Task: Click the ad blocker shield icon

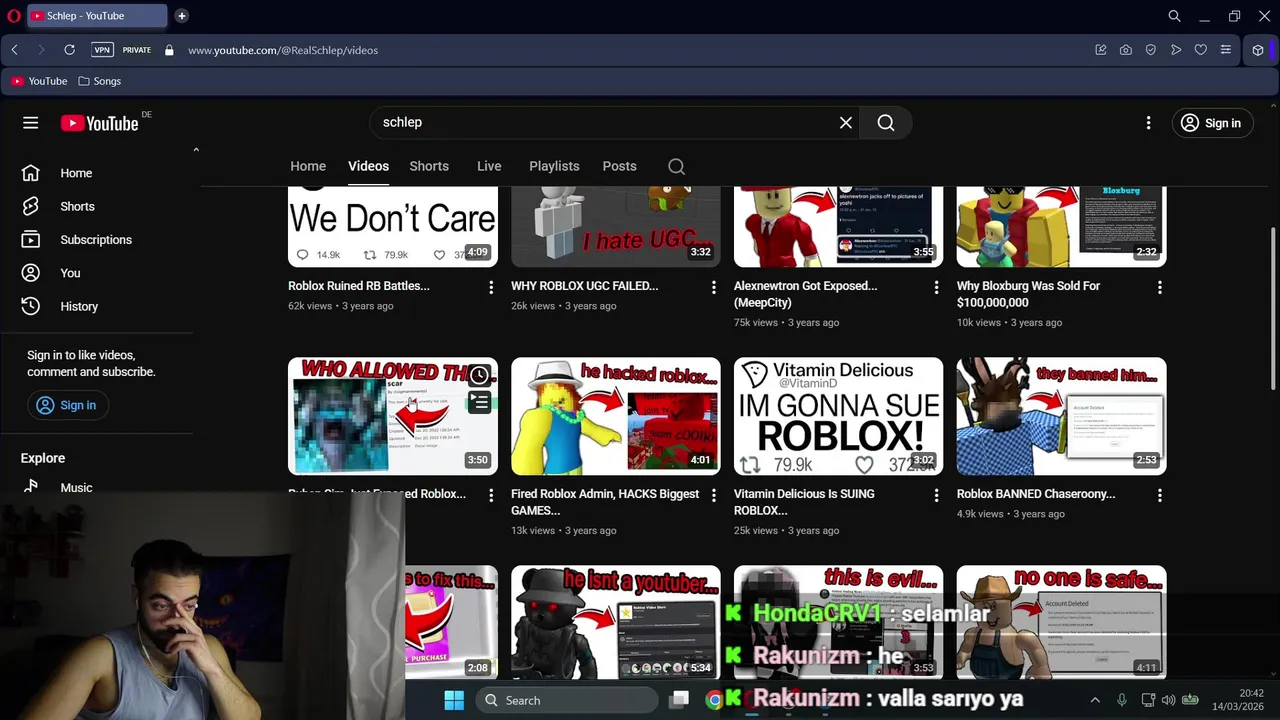Action: 1151,50
